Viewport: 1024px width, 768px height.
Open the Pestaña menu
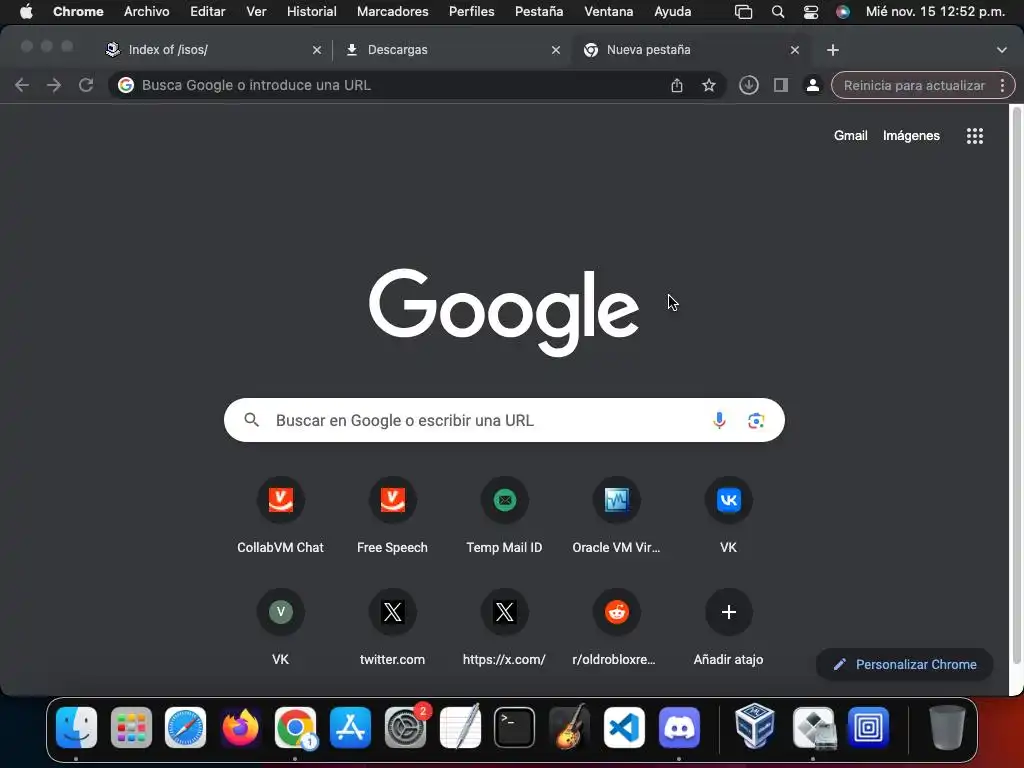pos(539,11)
